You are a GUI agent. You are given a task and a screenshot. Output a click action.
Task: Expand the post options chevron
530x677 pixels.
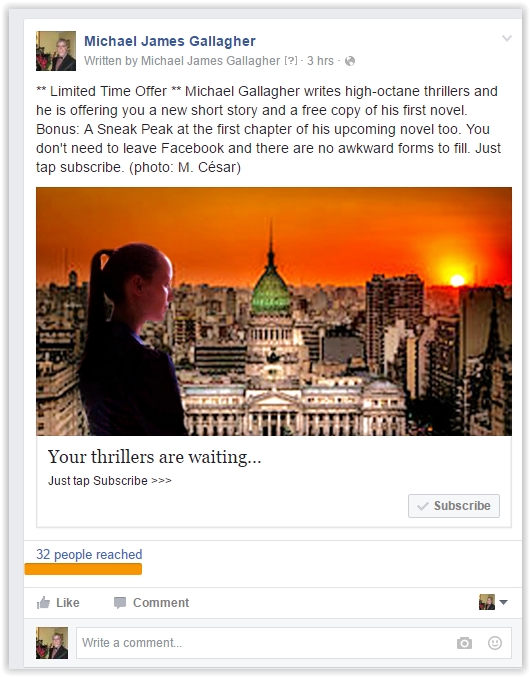507,38
